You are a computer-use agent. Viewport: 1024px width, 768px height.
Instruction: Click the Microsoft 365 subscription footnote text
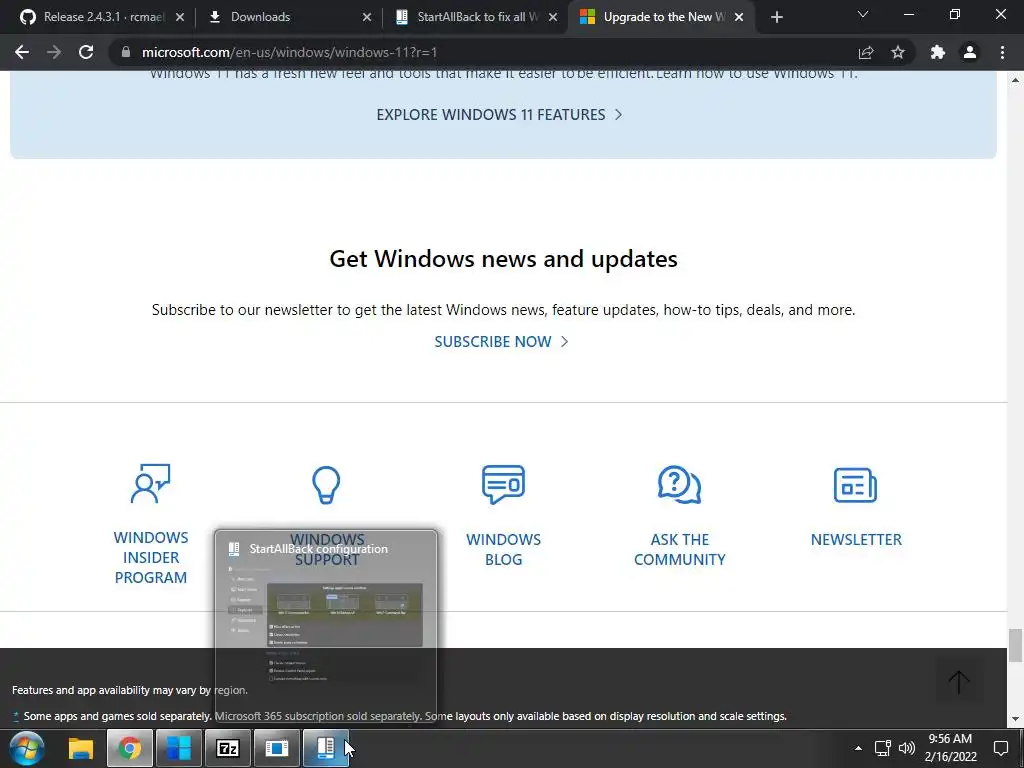click(317, 716)
